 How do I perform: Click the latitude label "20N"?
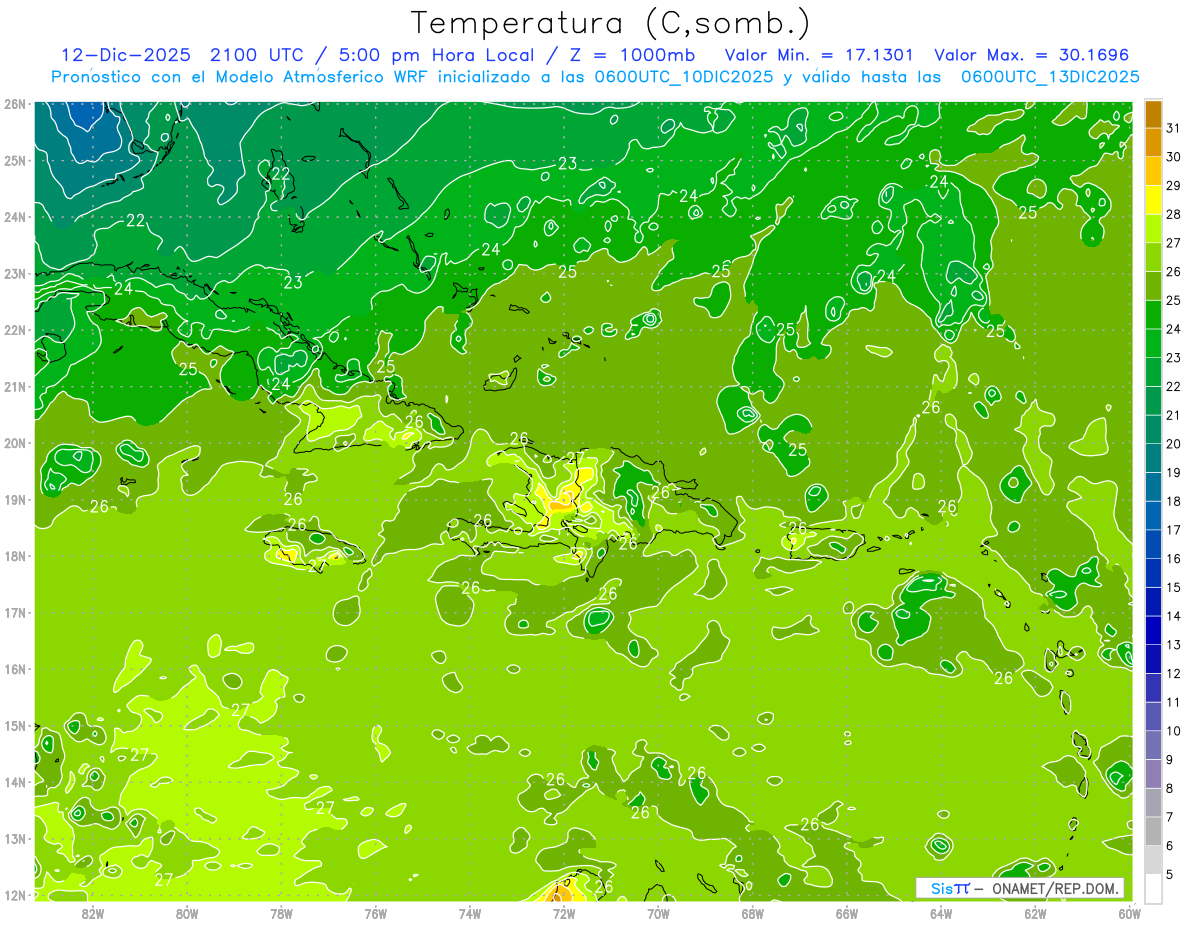(x=14, y=443)
